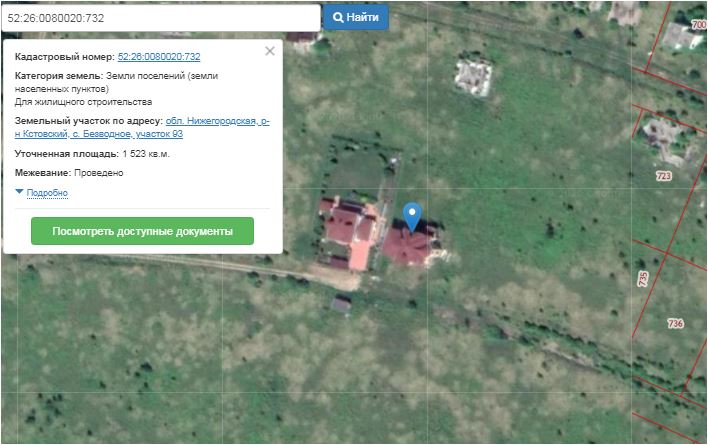Select parcel label 735 on map
Viewport: 708px width, 445px height.
[x=643, y=278]
